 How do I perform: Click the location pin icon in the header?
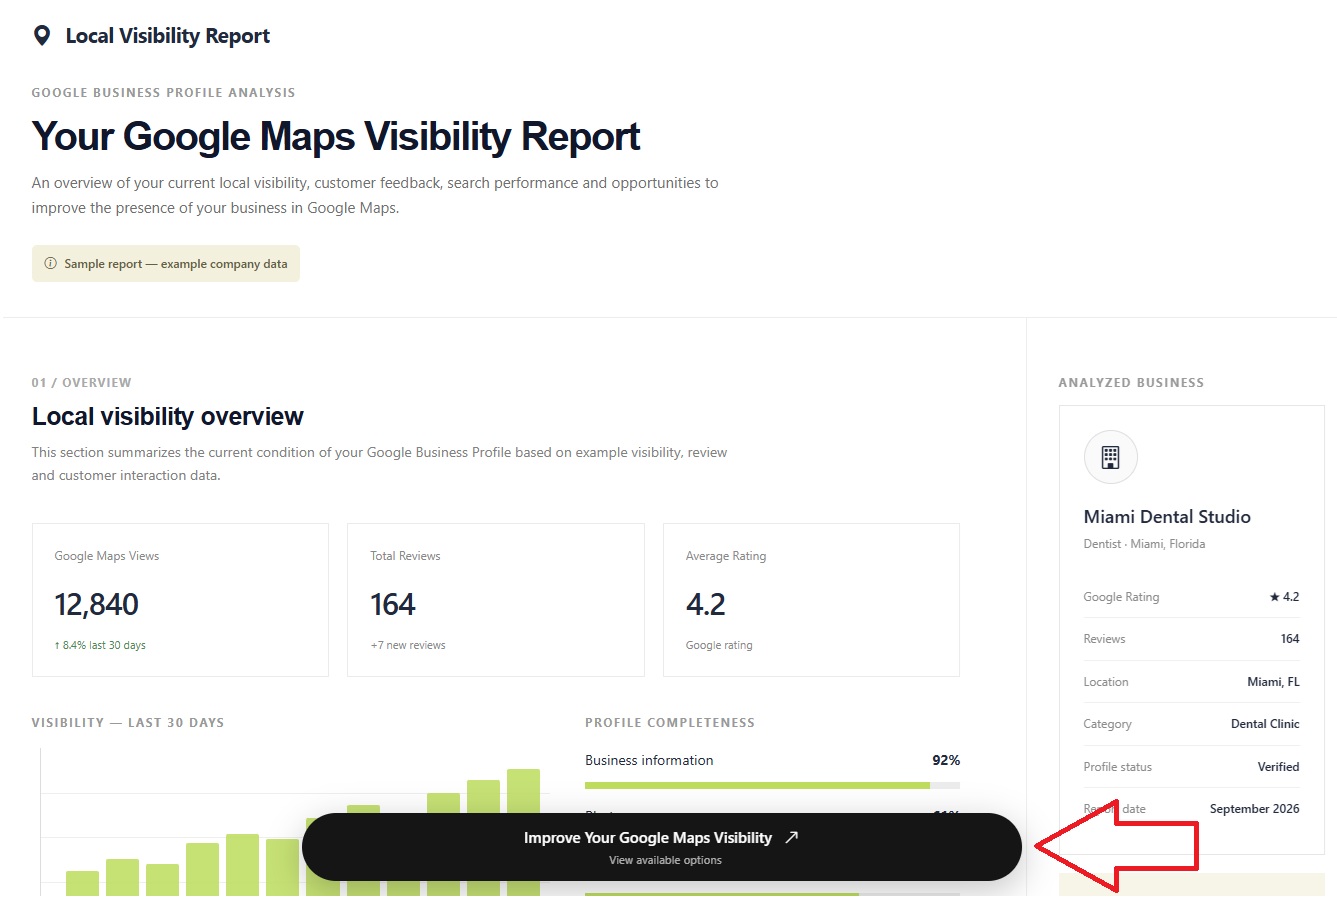pyautogui.click(x=42, y=36)
